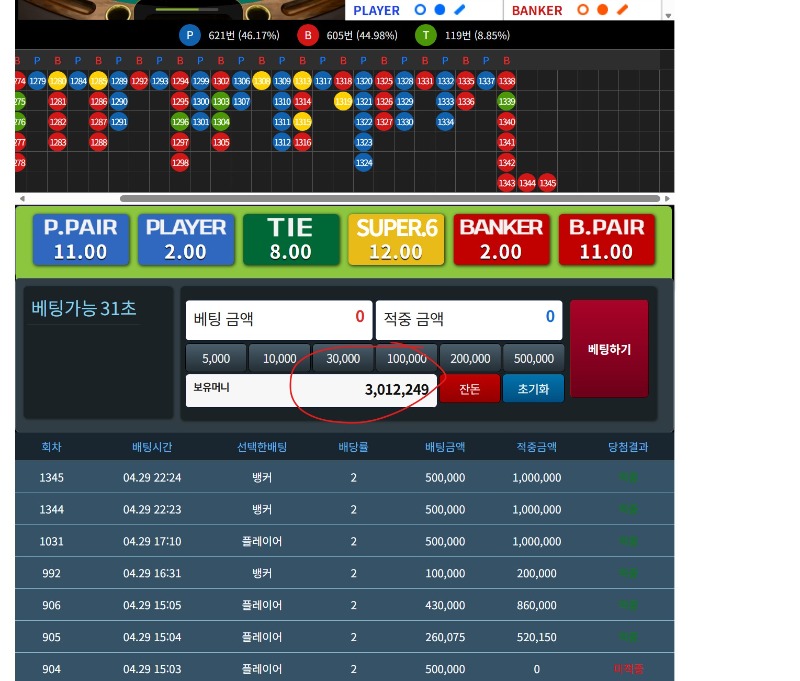Screen dimensions: 800x681
Task: Click the red B banker statistics icon
Action: tap(308, 36)
